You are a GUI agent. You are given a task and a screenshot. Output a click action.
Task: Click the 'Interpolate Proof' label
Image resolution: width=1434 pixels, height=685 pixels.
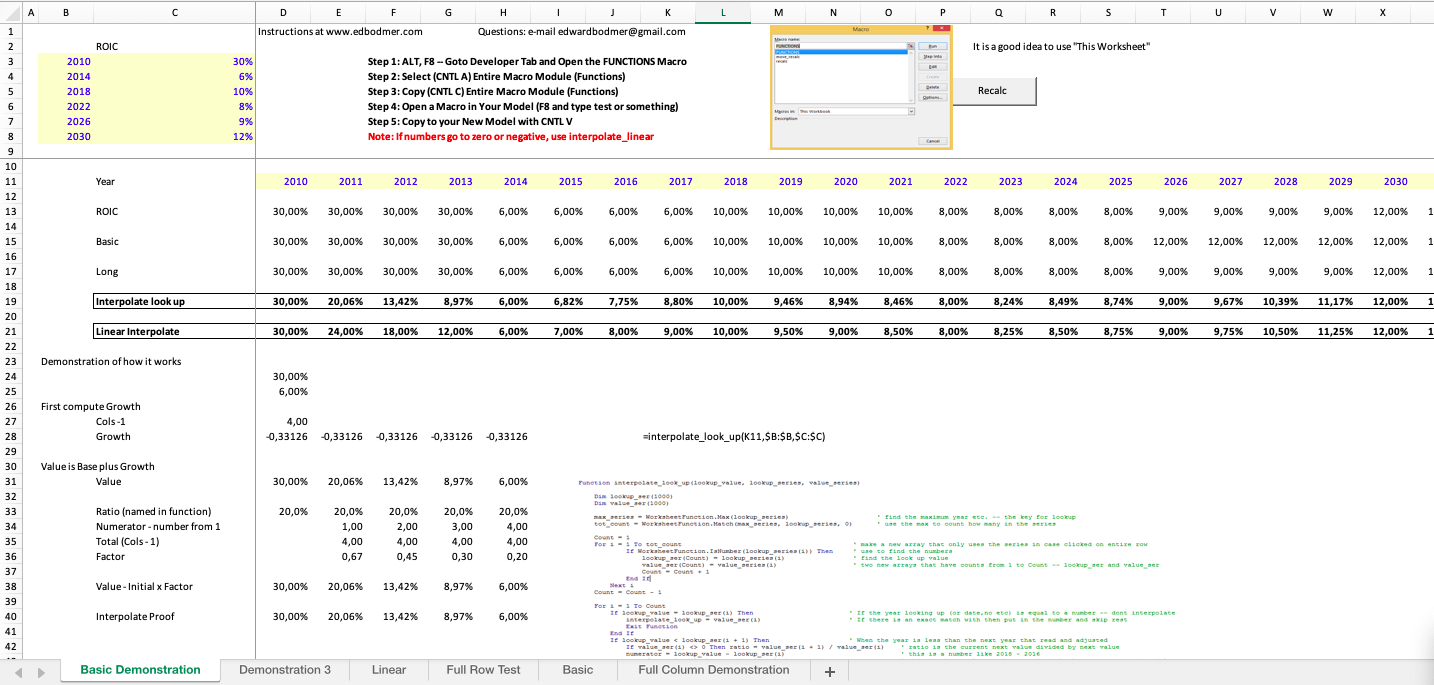pos(135,616)
